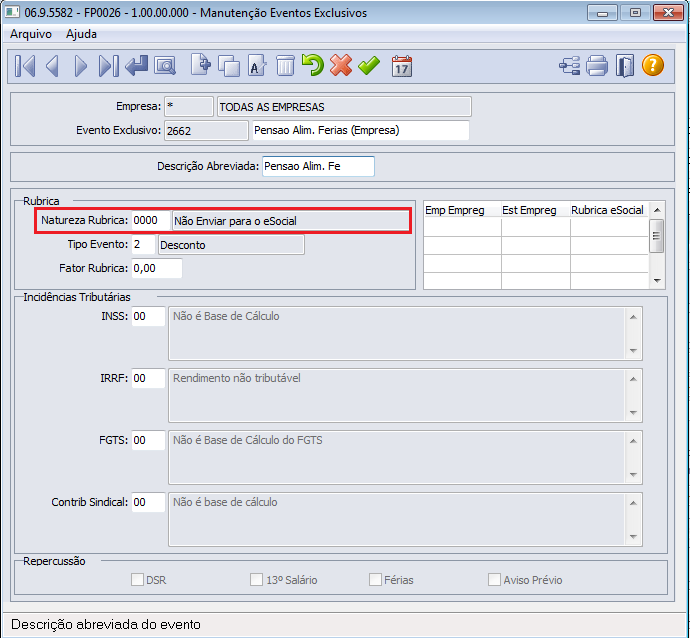Click scroll up arrow in Contrib Sindical box
690x638 pixels.
tap(633, 503)
